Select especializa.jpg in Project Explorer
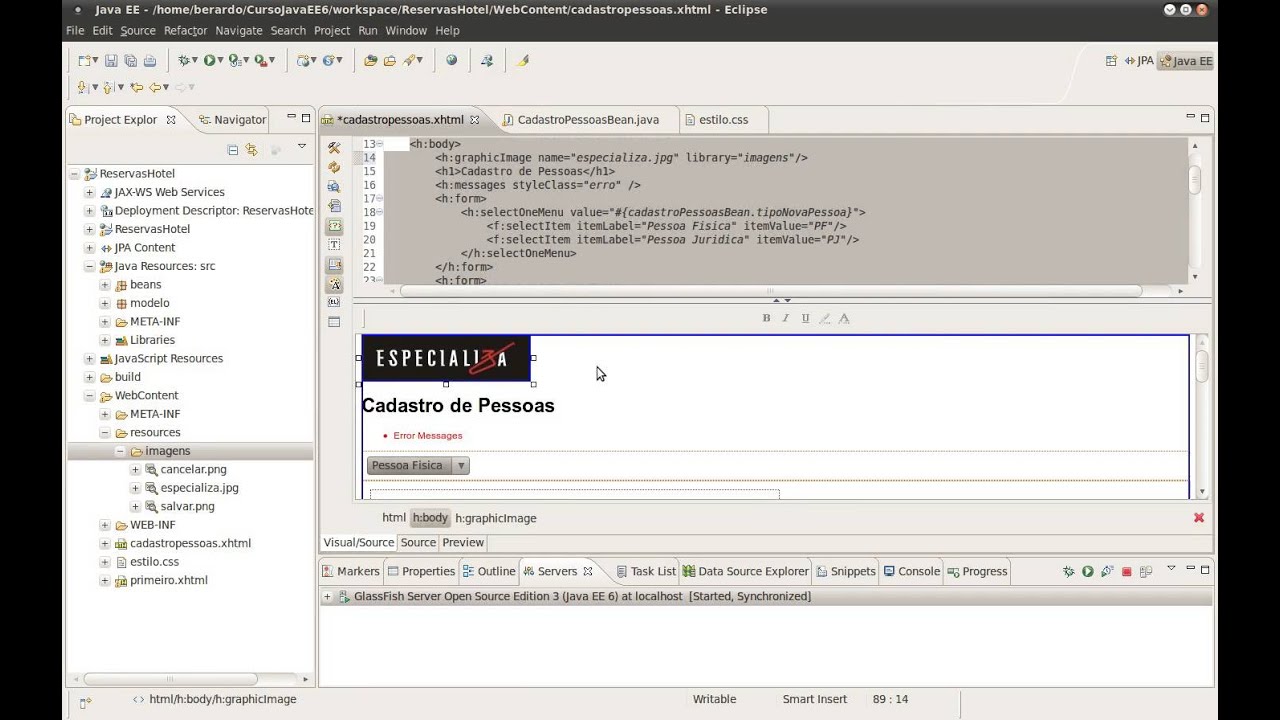Viewport: 1280px width, 720px height. click(199, 488)
